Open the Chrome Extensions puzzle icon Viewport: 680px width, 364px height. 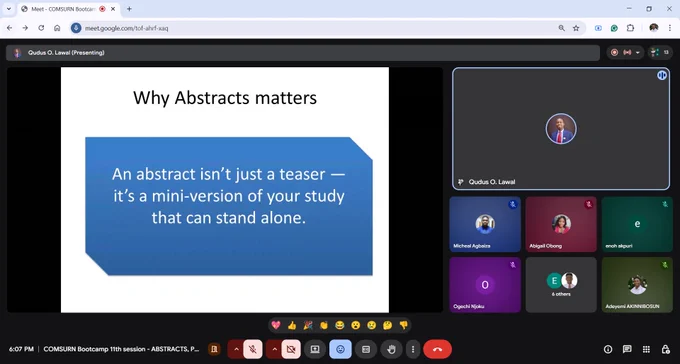click(630, 28)
